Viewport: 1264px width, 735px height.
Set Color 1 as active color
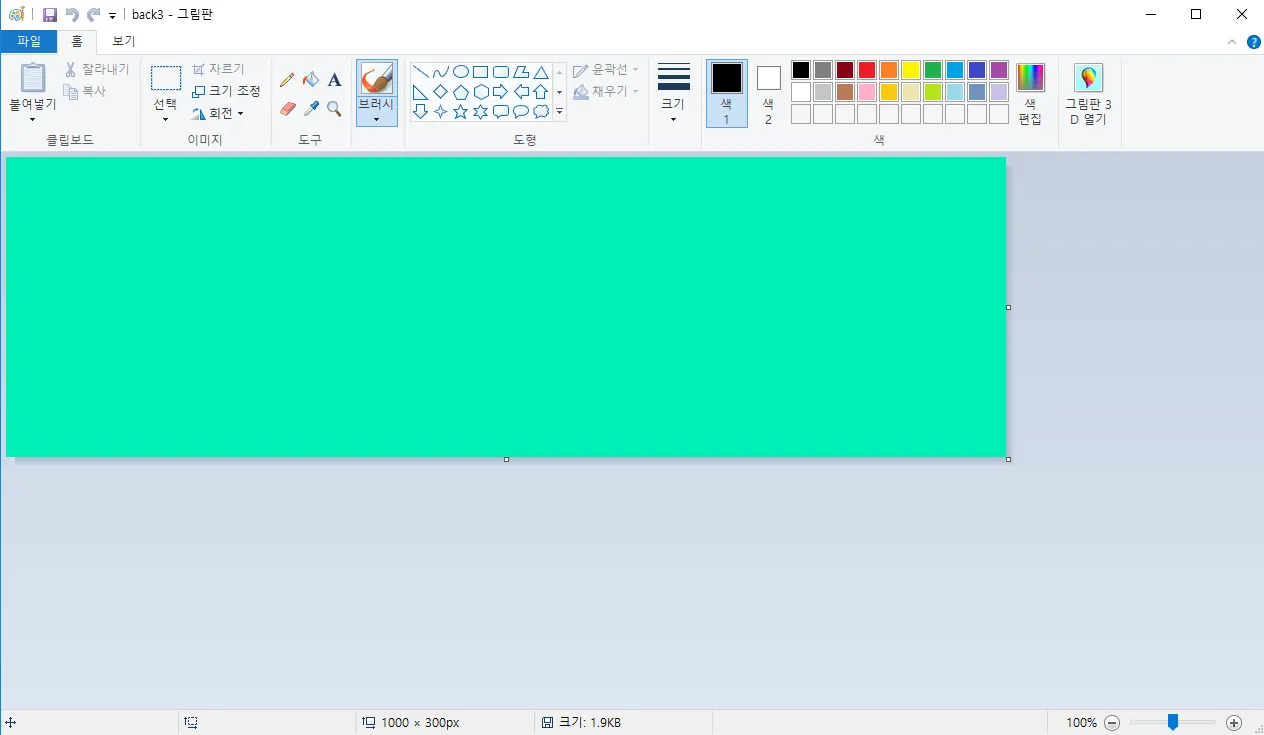(x=726, y=90)
